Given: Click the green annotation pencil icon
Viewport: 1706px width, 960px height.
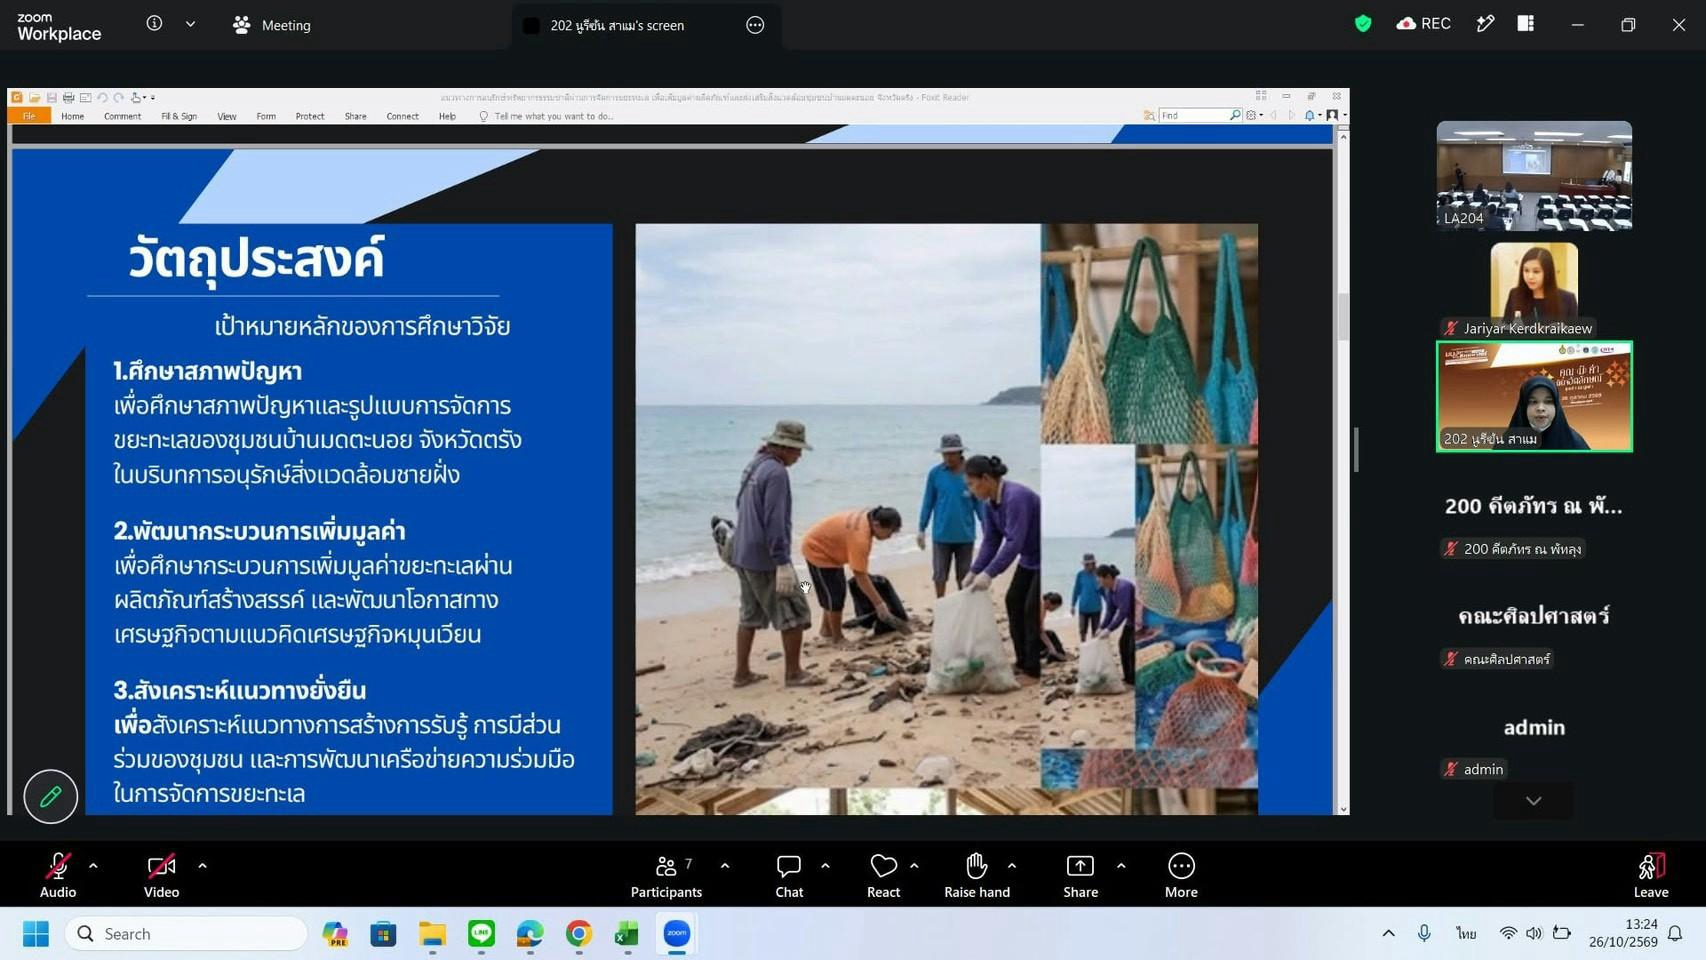Looking at the screenshot, I should (x=50, y=797).
